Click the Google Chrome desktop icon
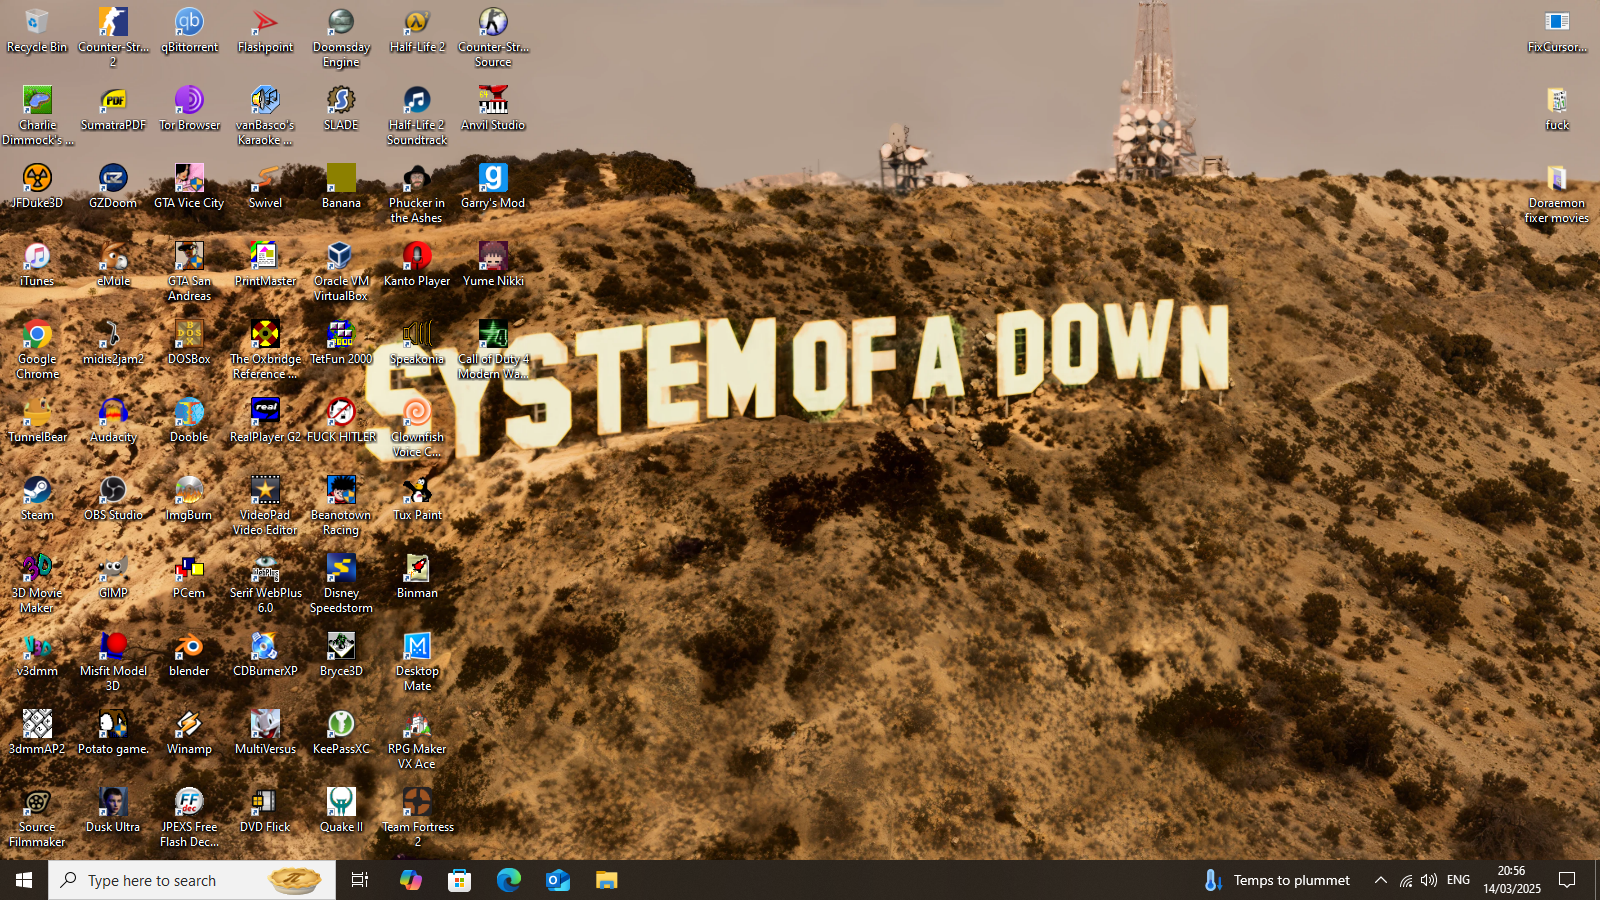The height and width of the screenshot is (900, 1600). [x=37, y=350]
